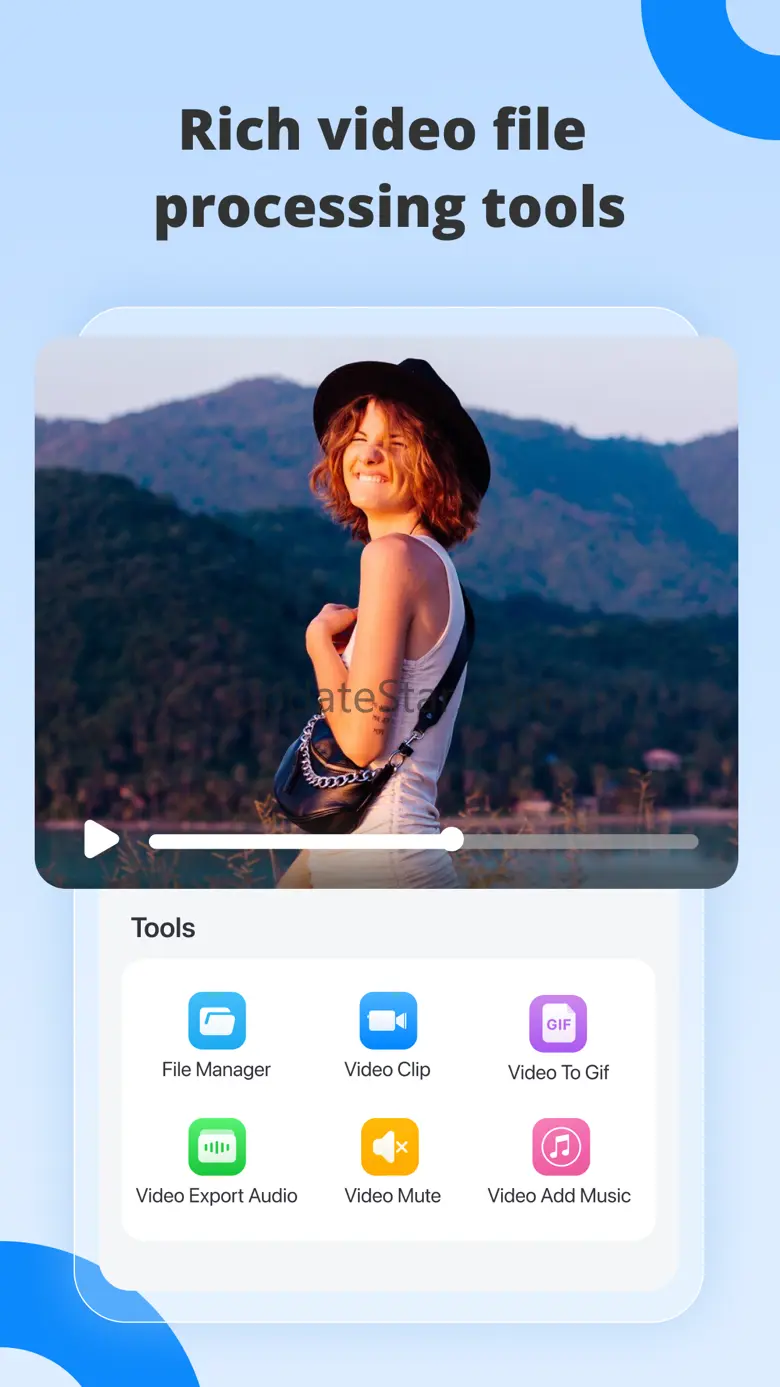
Task: Play the video with the play button
Action: (x=100, y=839)
